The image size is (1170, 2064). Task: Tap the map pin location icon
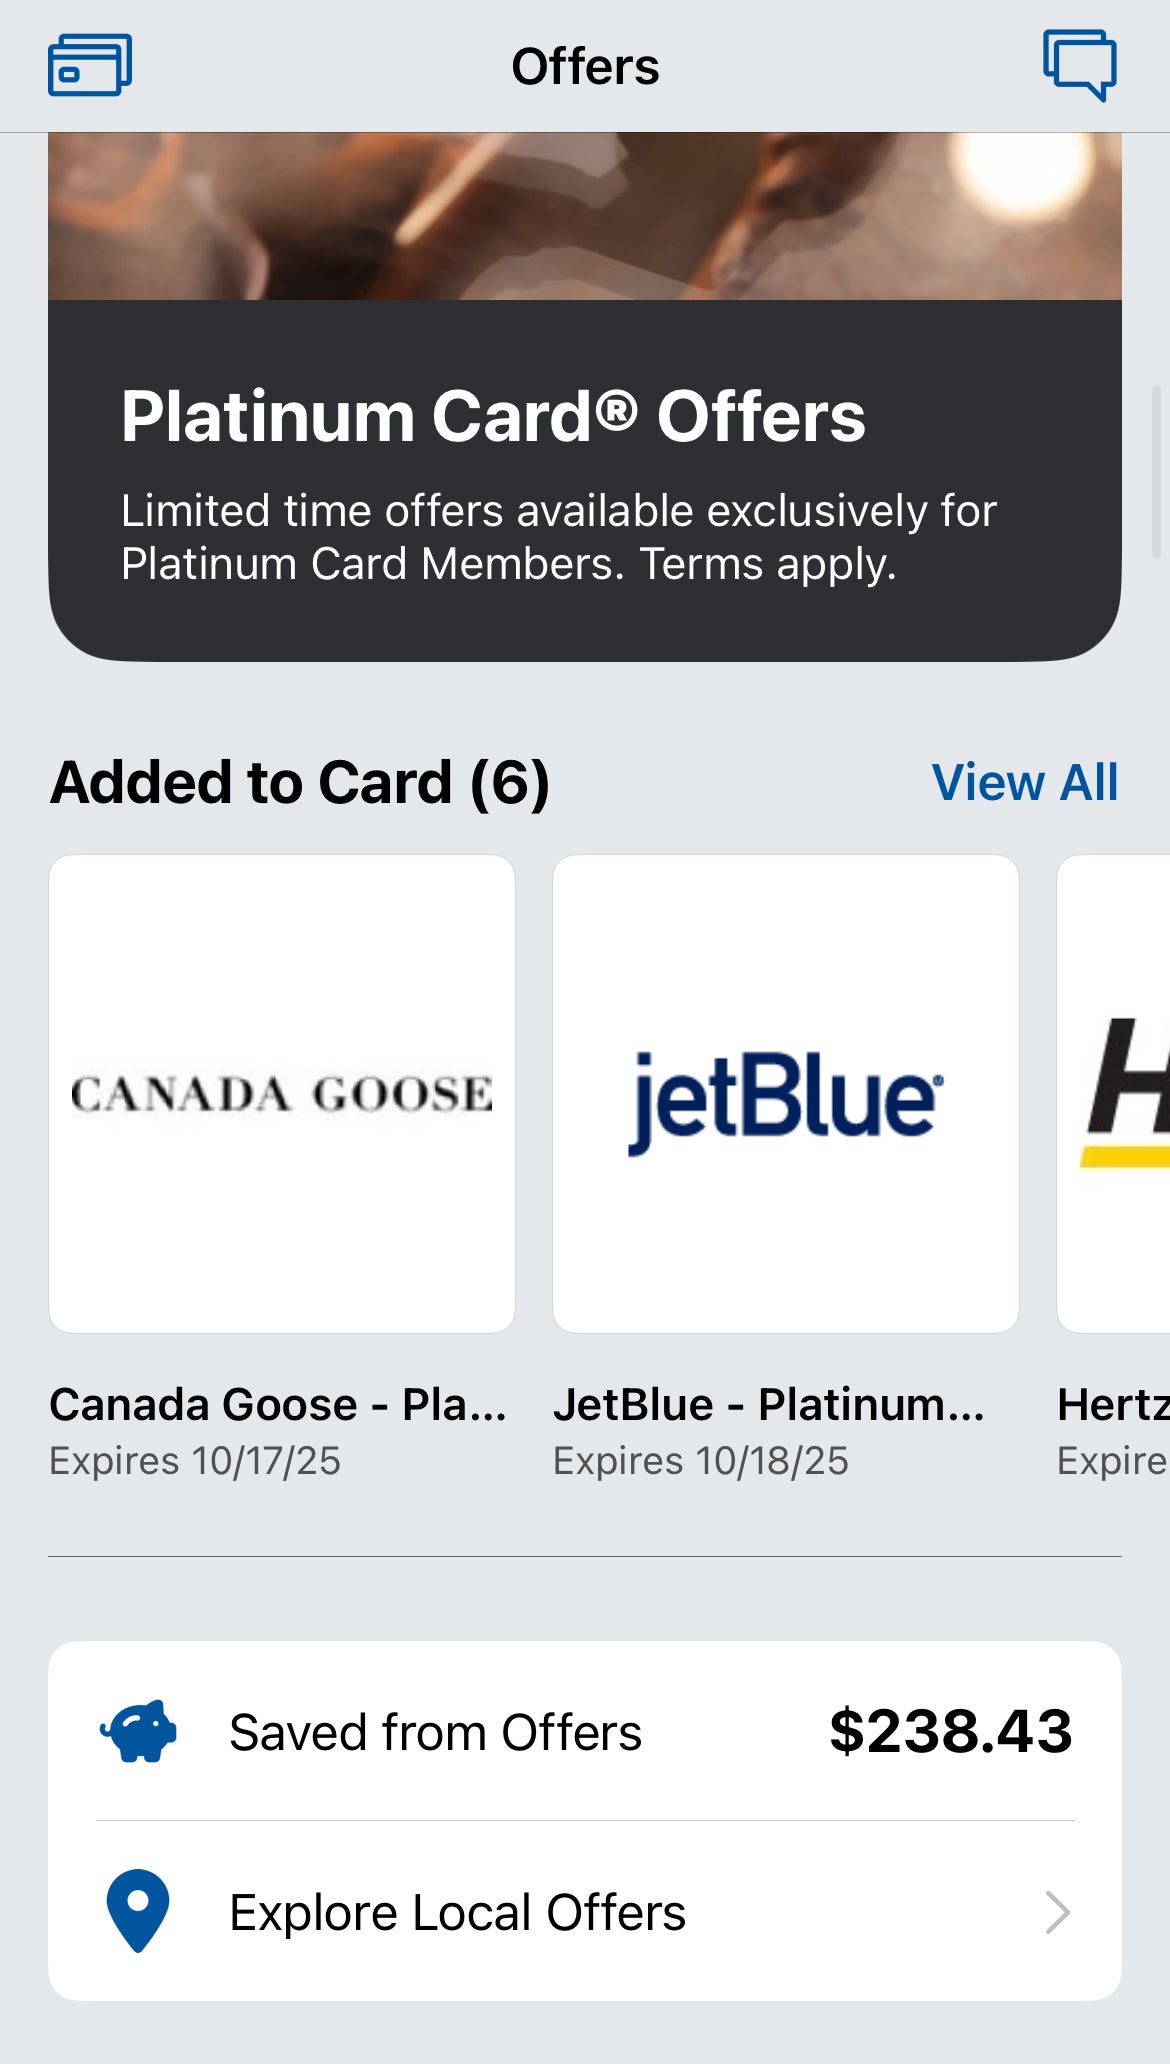tap(138, 1910)
